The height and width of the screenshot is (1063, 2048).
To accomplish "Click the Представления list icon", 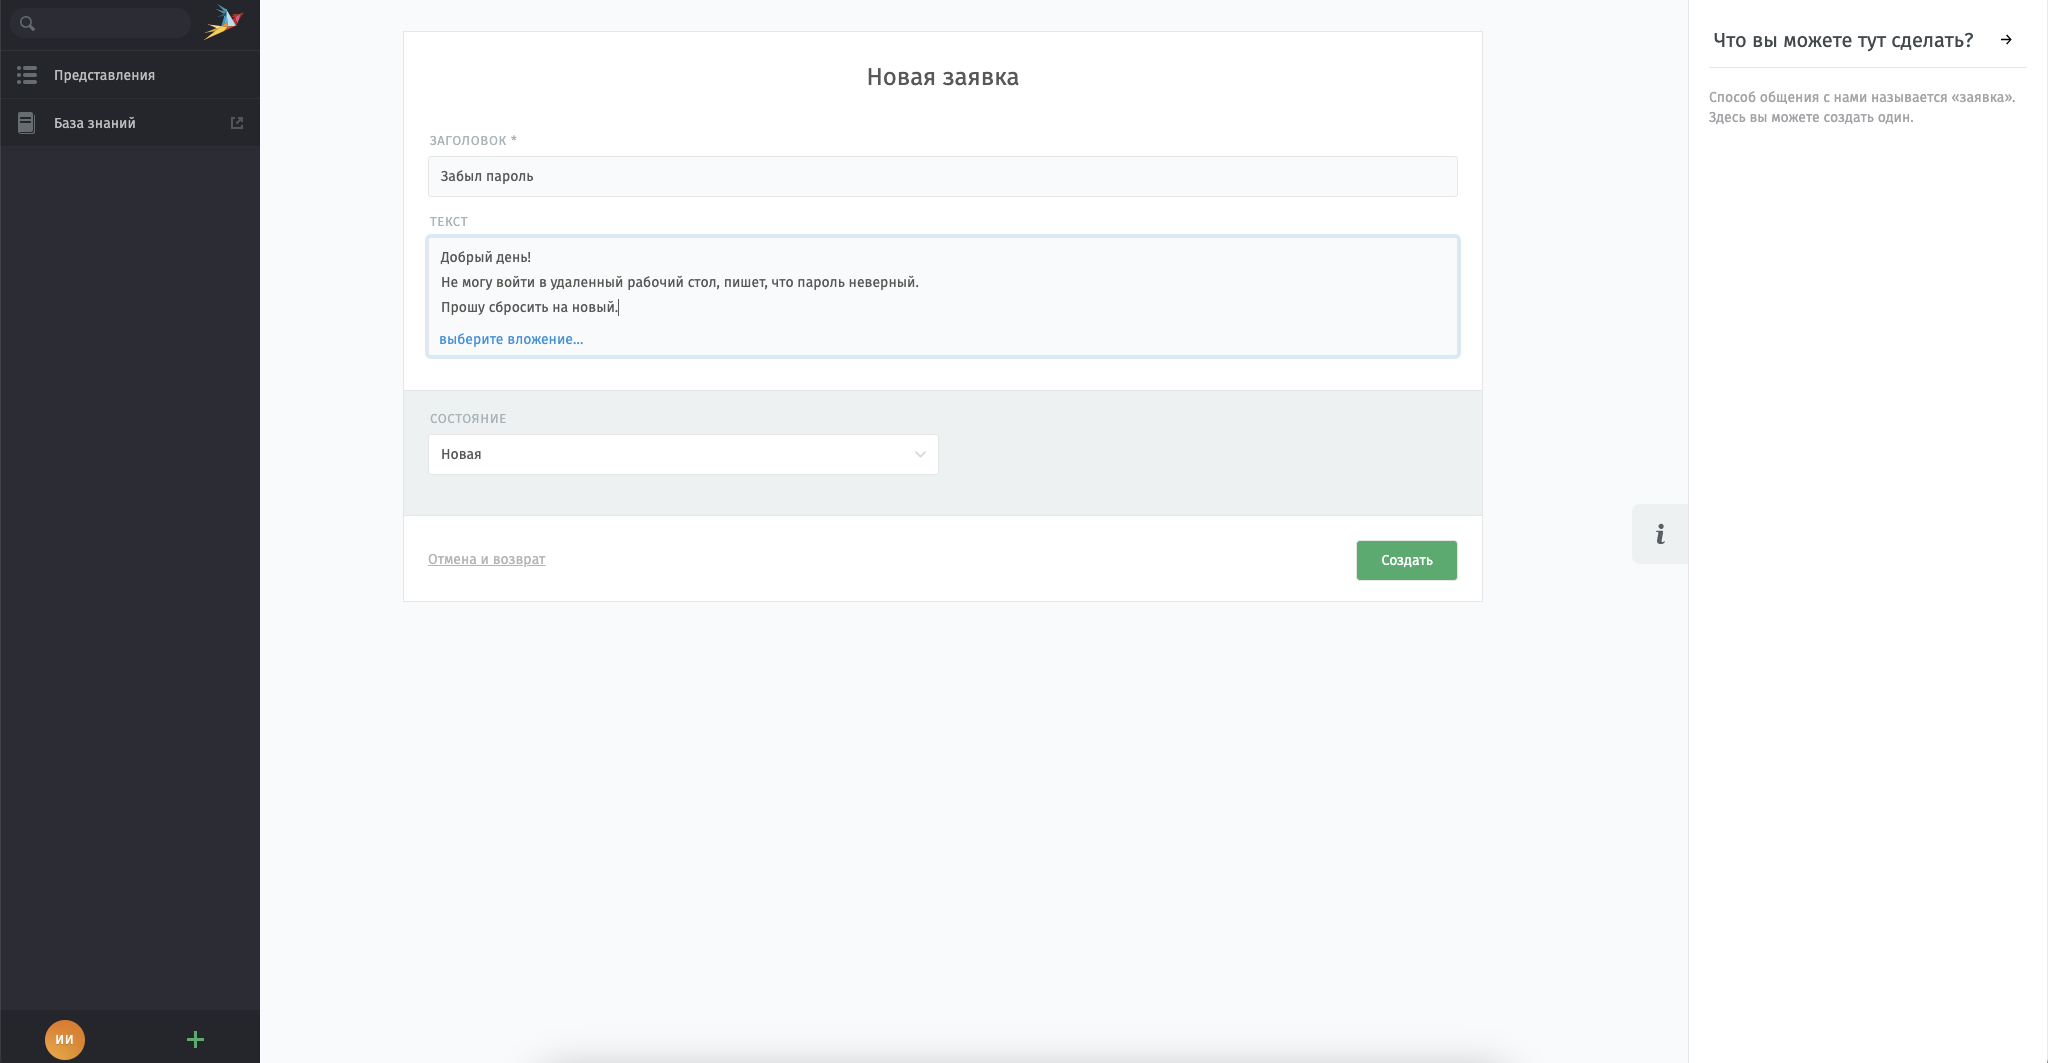I will [27, 75].
